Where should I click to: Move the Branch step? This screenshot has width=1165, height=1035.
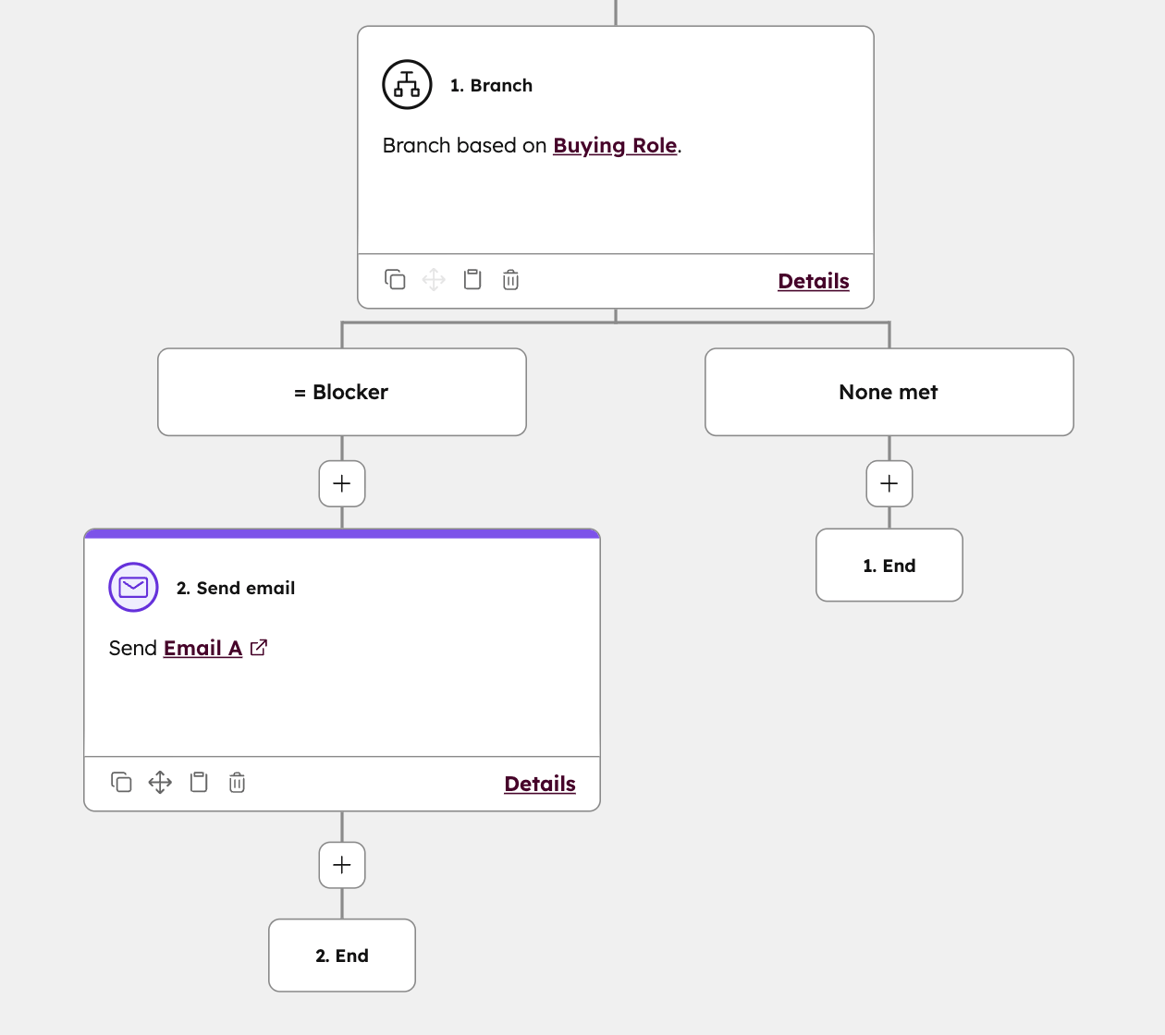click(x=433, y=280)
